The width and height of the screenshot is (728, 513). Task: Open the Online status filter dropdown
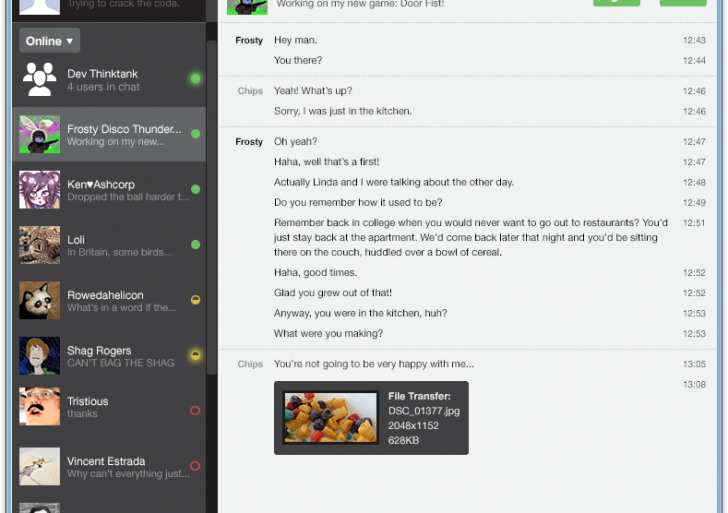tap(49, 41)
